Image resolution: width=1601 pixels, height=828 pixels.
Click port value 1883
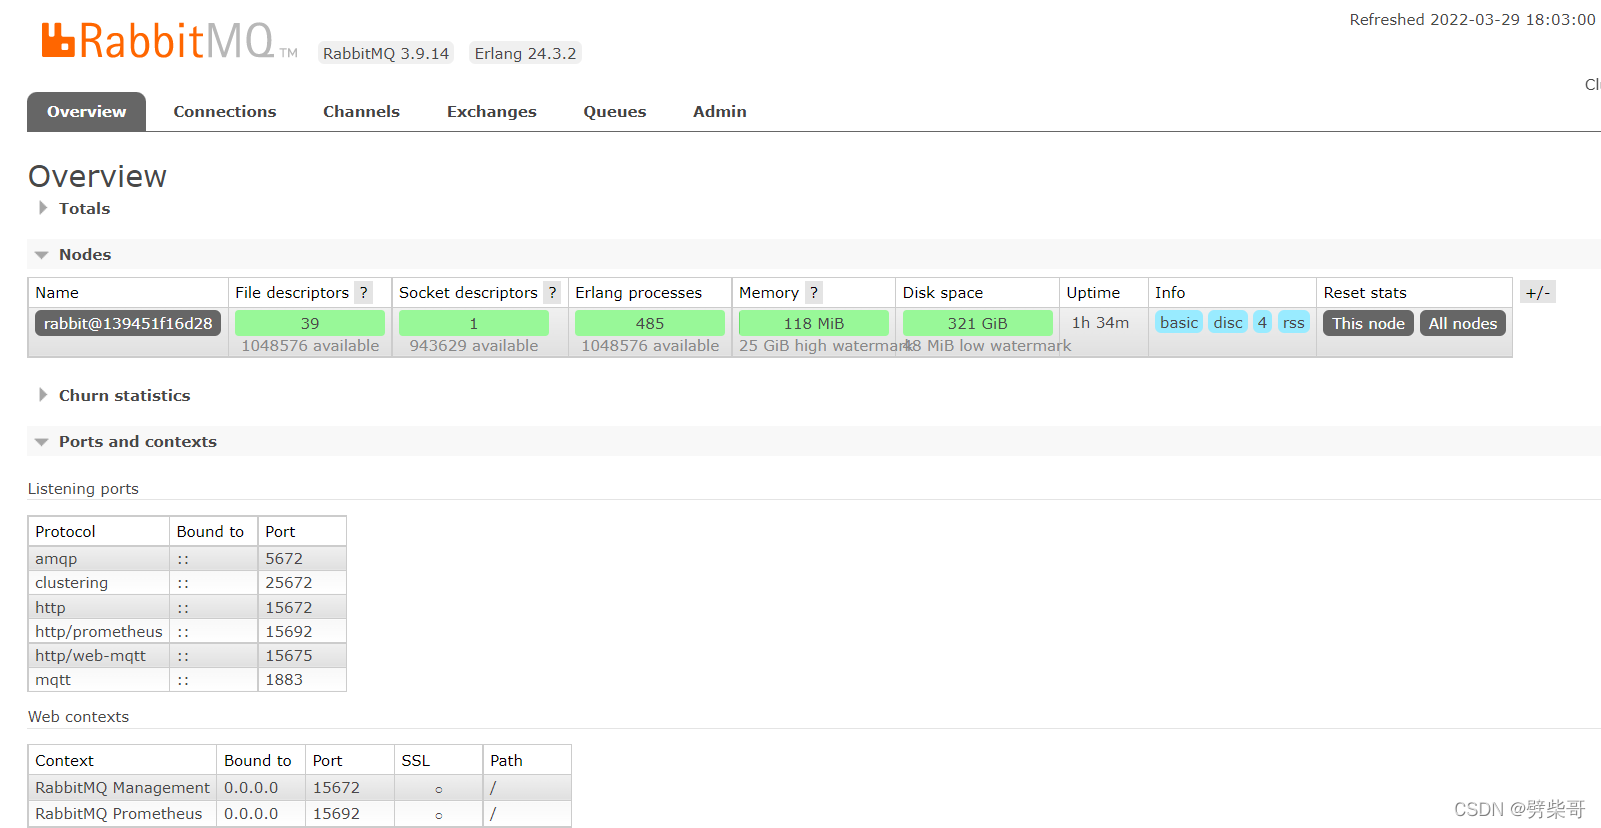(284, 679)
